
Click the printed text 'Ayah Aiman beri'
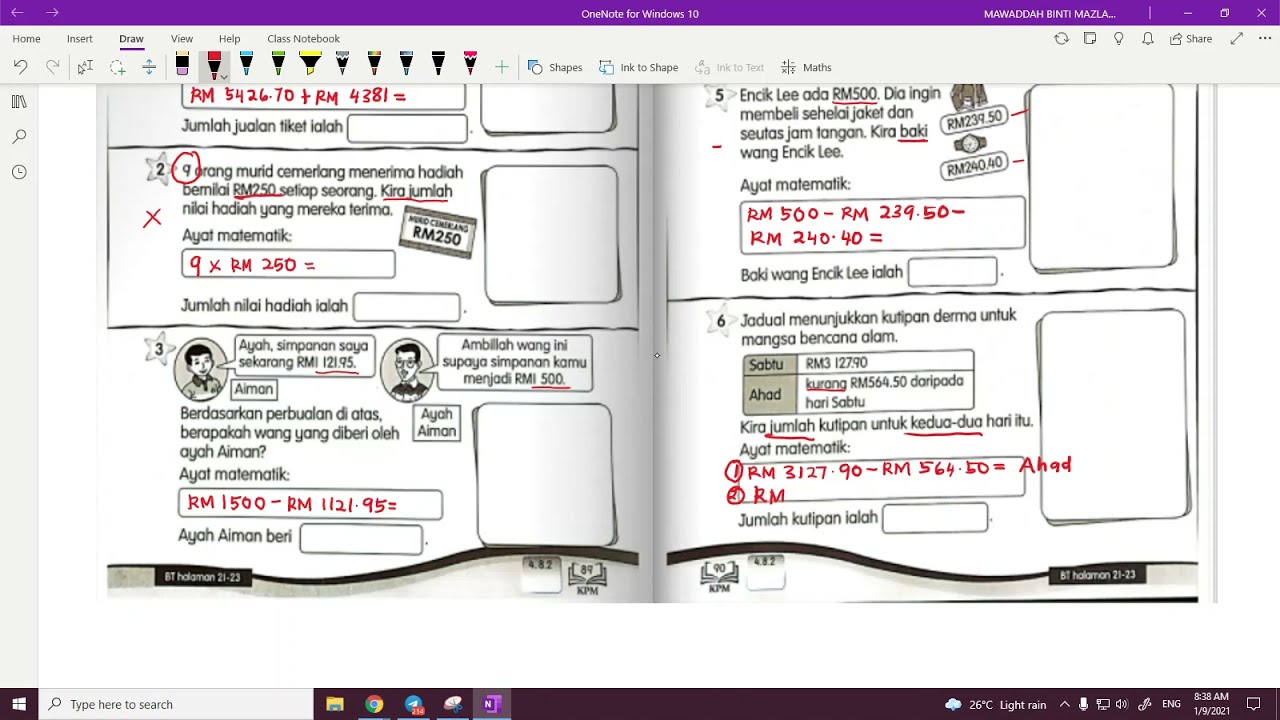235,536
